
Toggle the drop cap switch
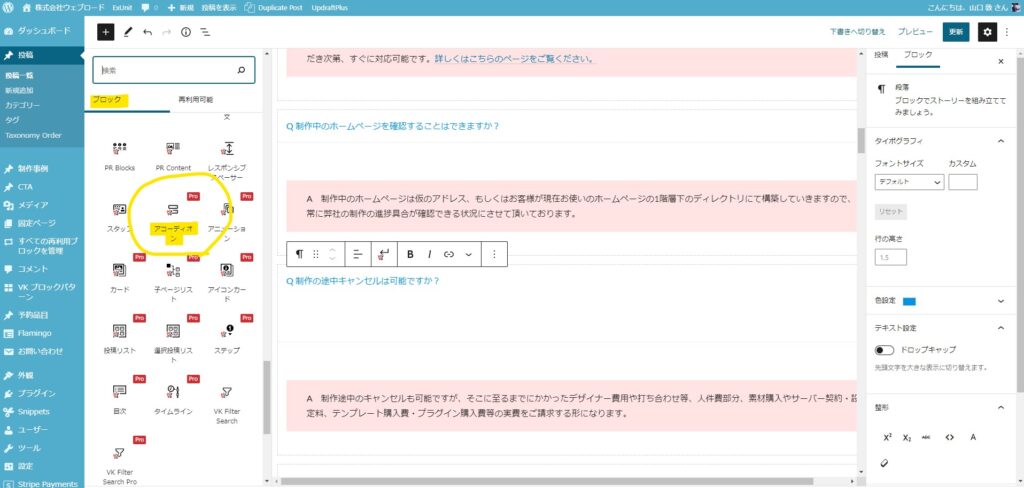(x=884, y=350)
